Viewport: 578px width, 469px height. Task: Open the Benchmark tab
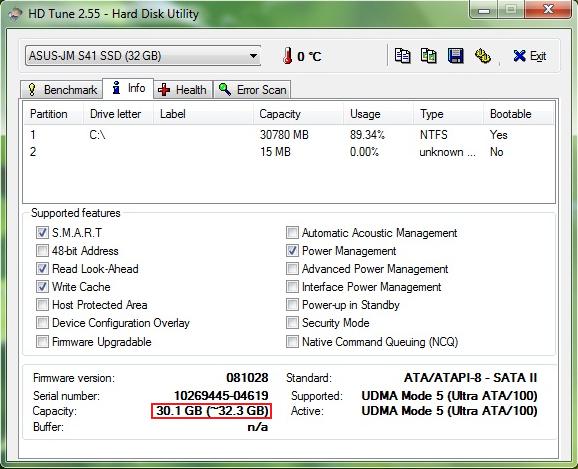[x=62, y=90]
